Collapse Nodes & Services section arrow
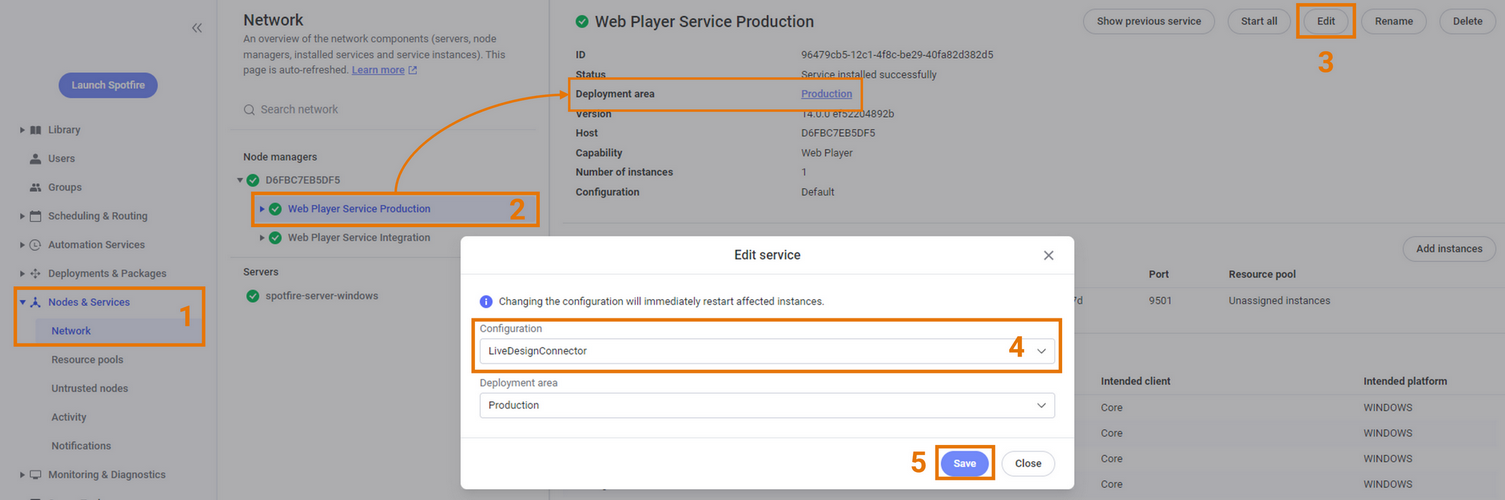1505x500 pixels. click(22, 302)
